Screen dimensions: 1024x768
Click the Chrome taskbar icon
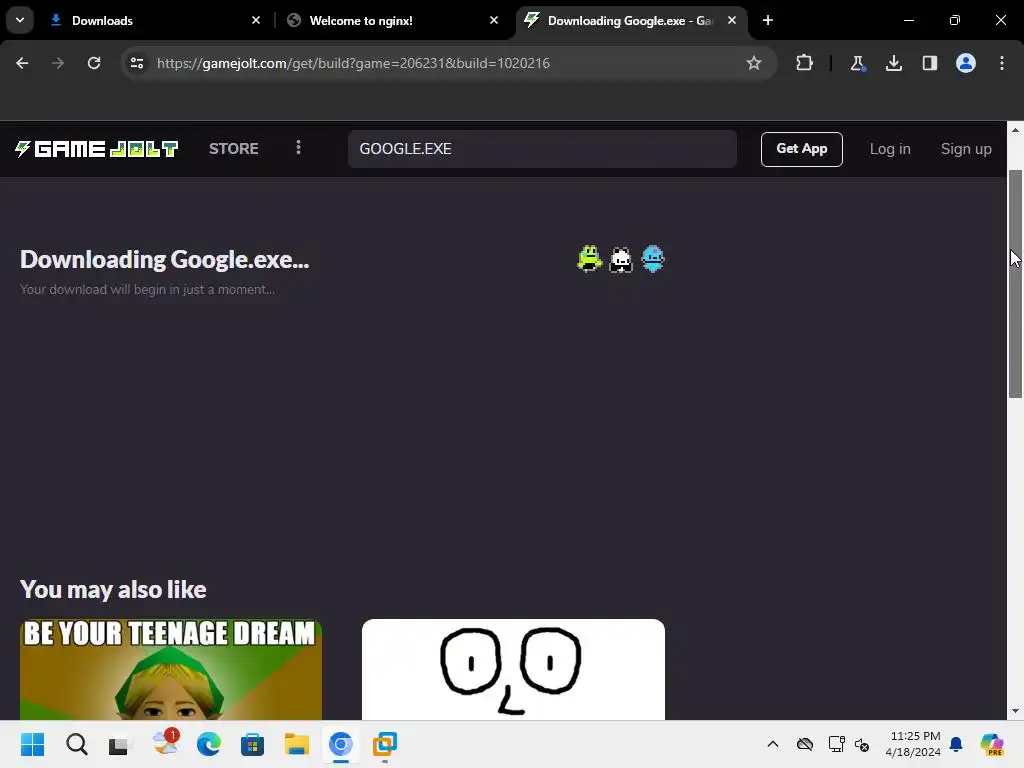(341, 744)
